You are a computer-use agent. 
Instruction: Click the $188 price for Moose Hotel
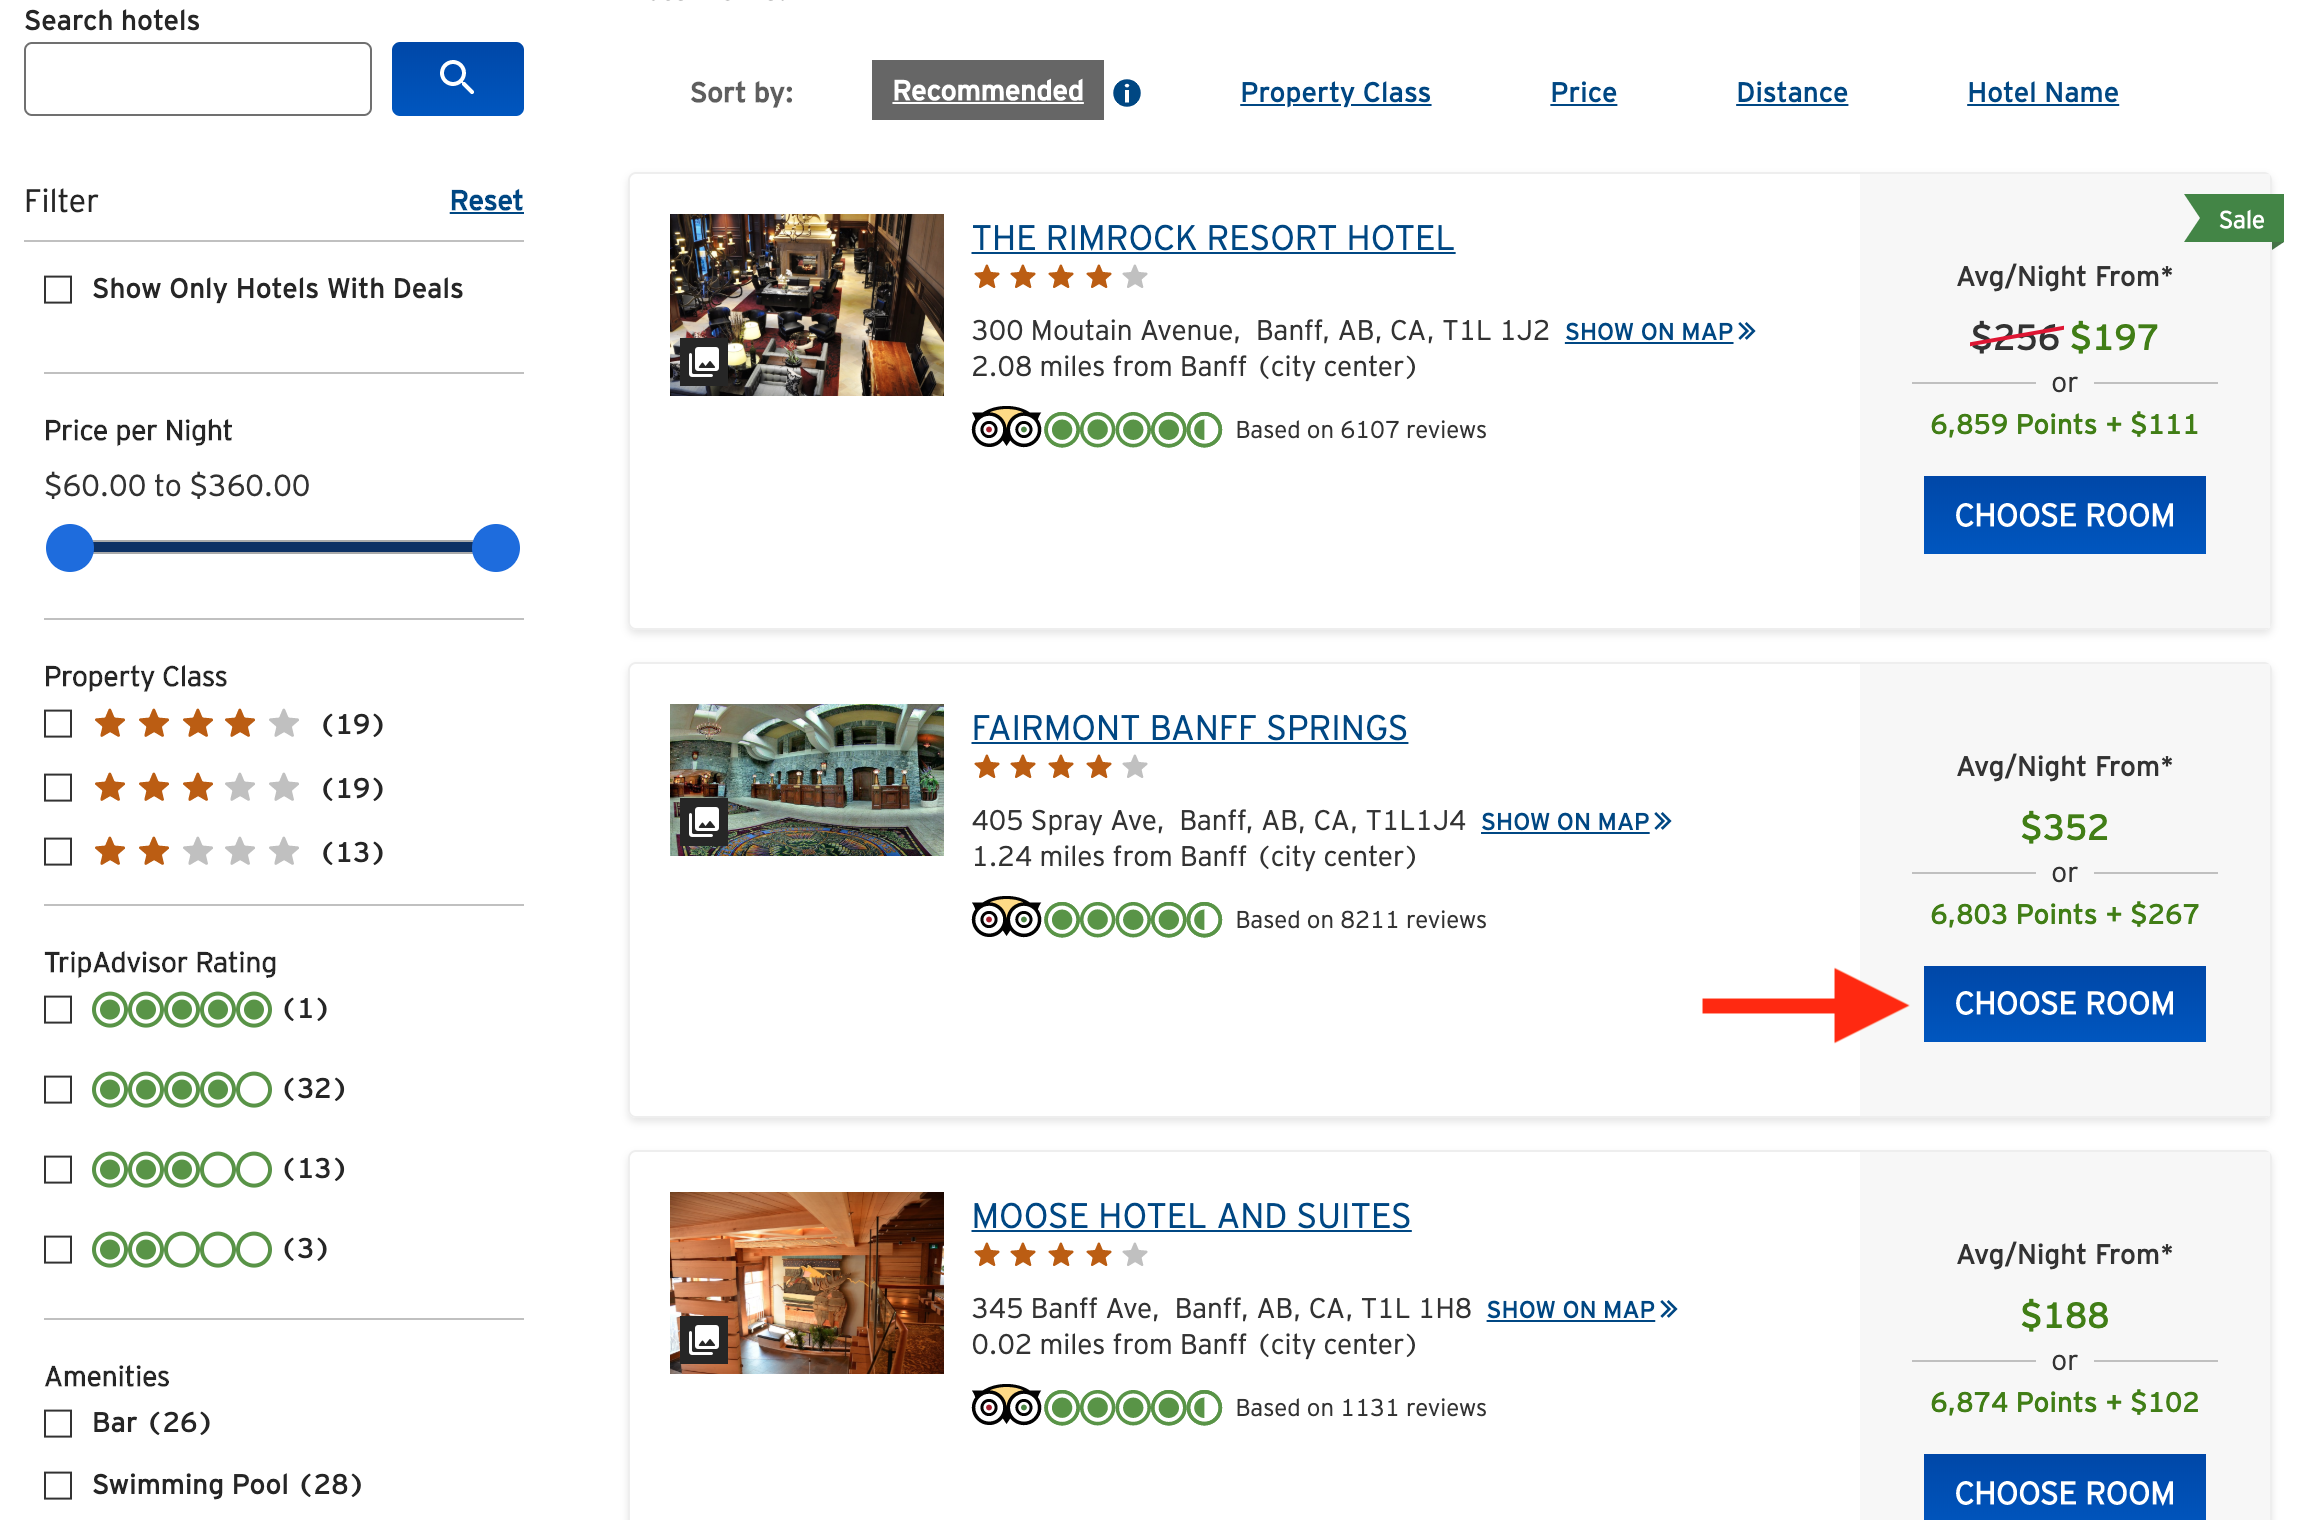[2064, 1315]
